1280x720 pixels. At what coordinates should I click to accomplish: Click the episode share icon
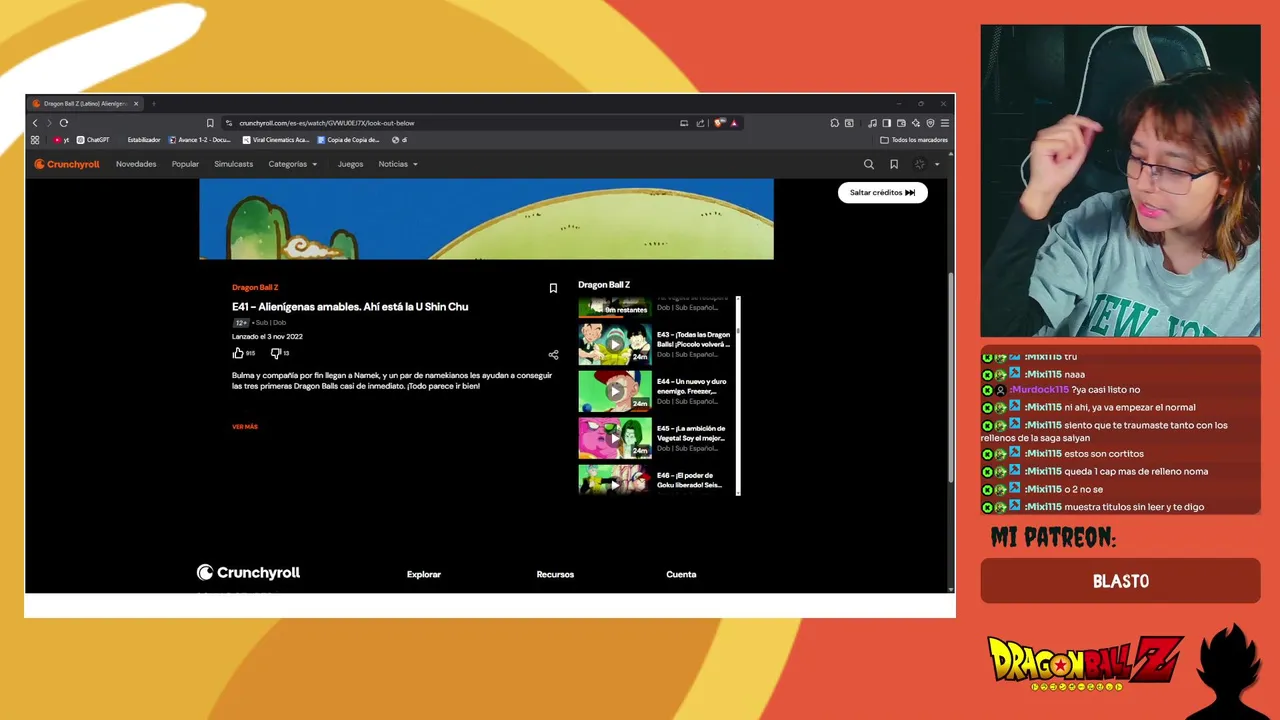click(553, 355)
